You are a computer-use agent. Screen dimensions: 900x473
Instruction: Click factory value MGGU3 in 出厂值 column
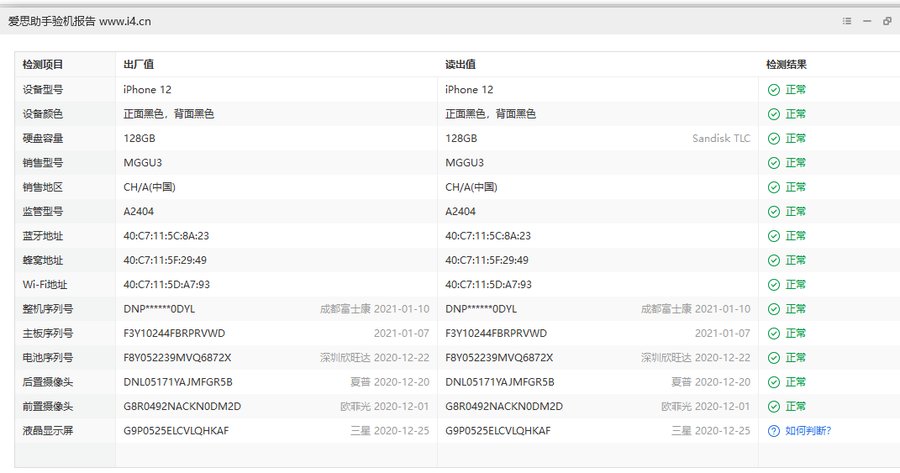coord(142,162)
